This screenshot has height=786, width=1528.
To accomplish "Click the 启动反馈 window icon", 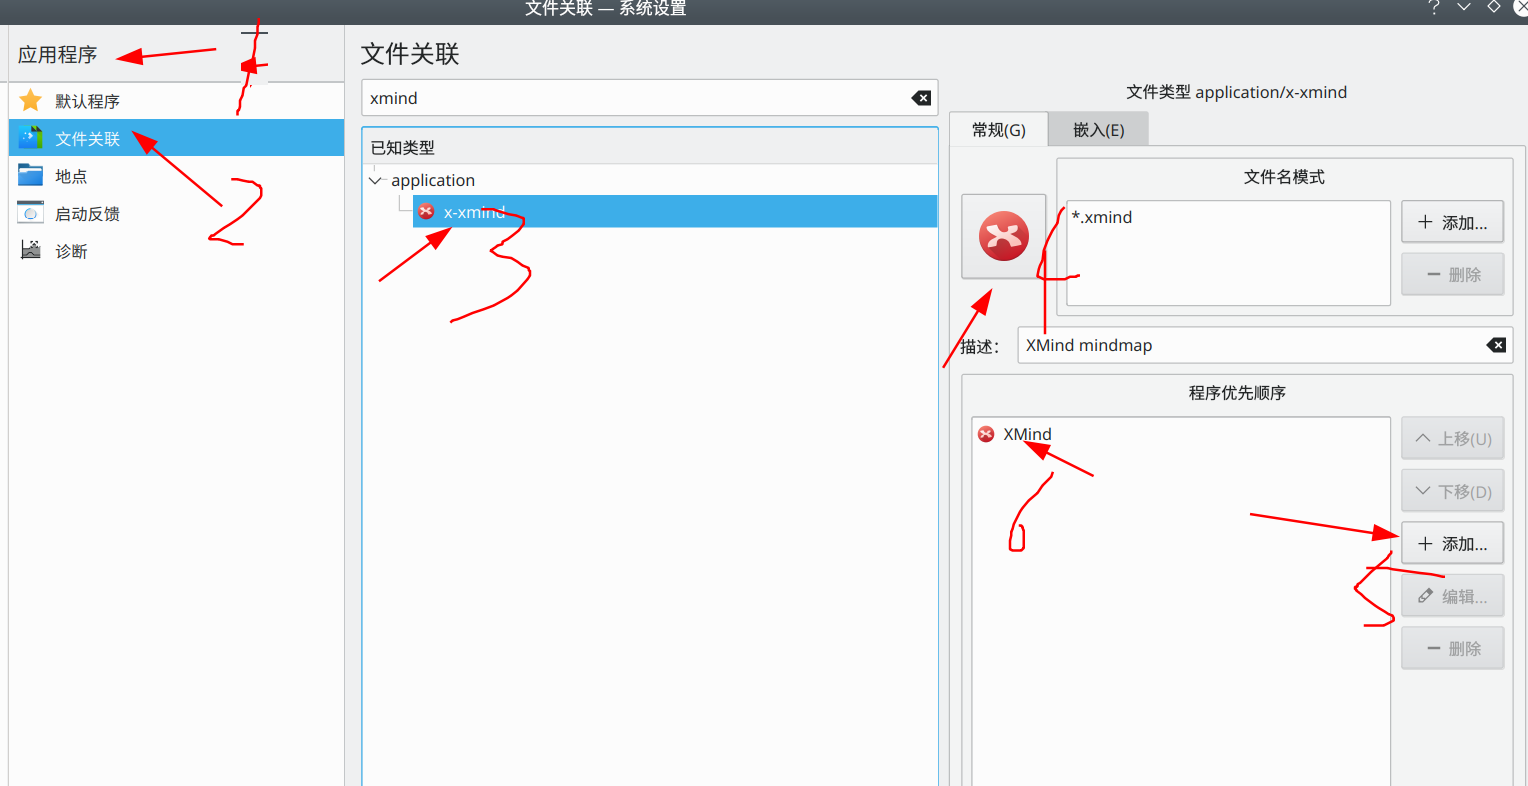I will point(31,213).
